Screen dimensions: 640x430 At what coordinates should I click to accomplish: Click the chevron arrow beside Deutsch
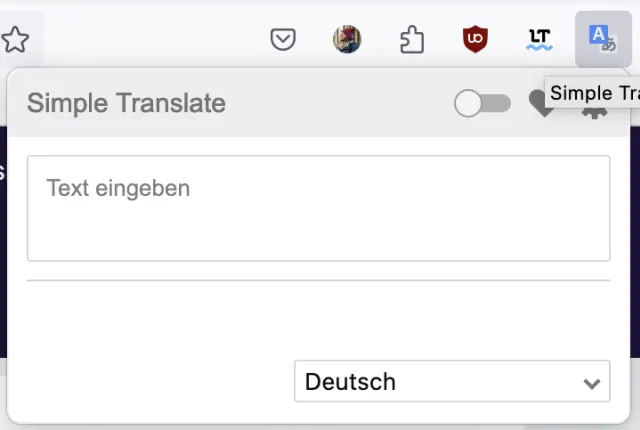tap(592, 383)
